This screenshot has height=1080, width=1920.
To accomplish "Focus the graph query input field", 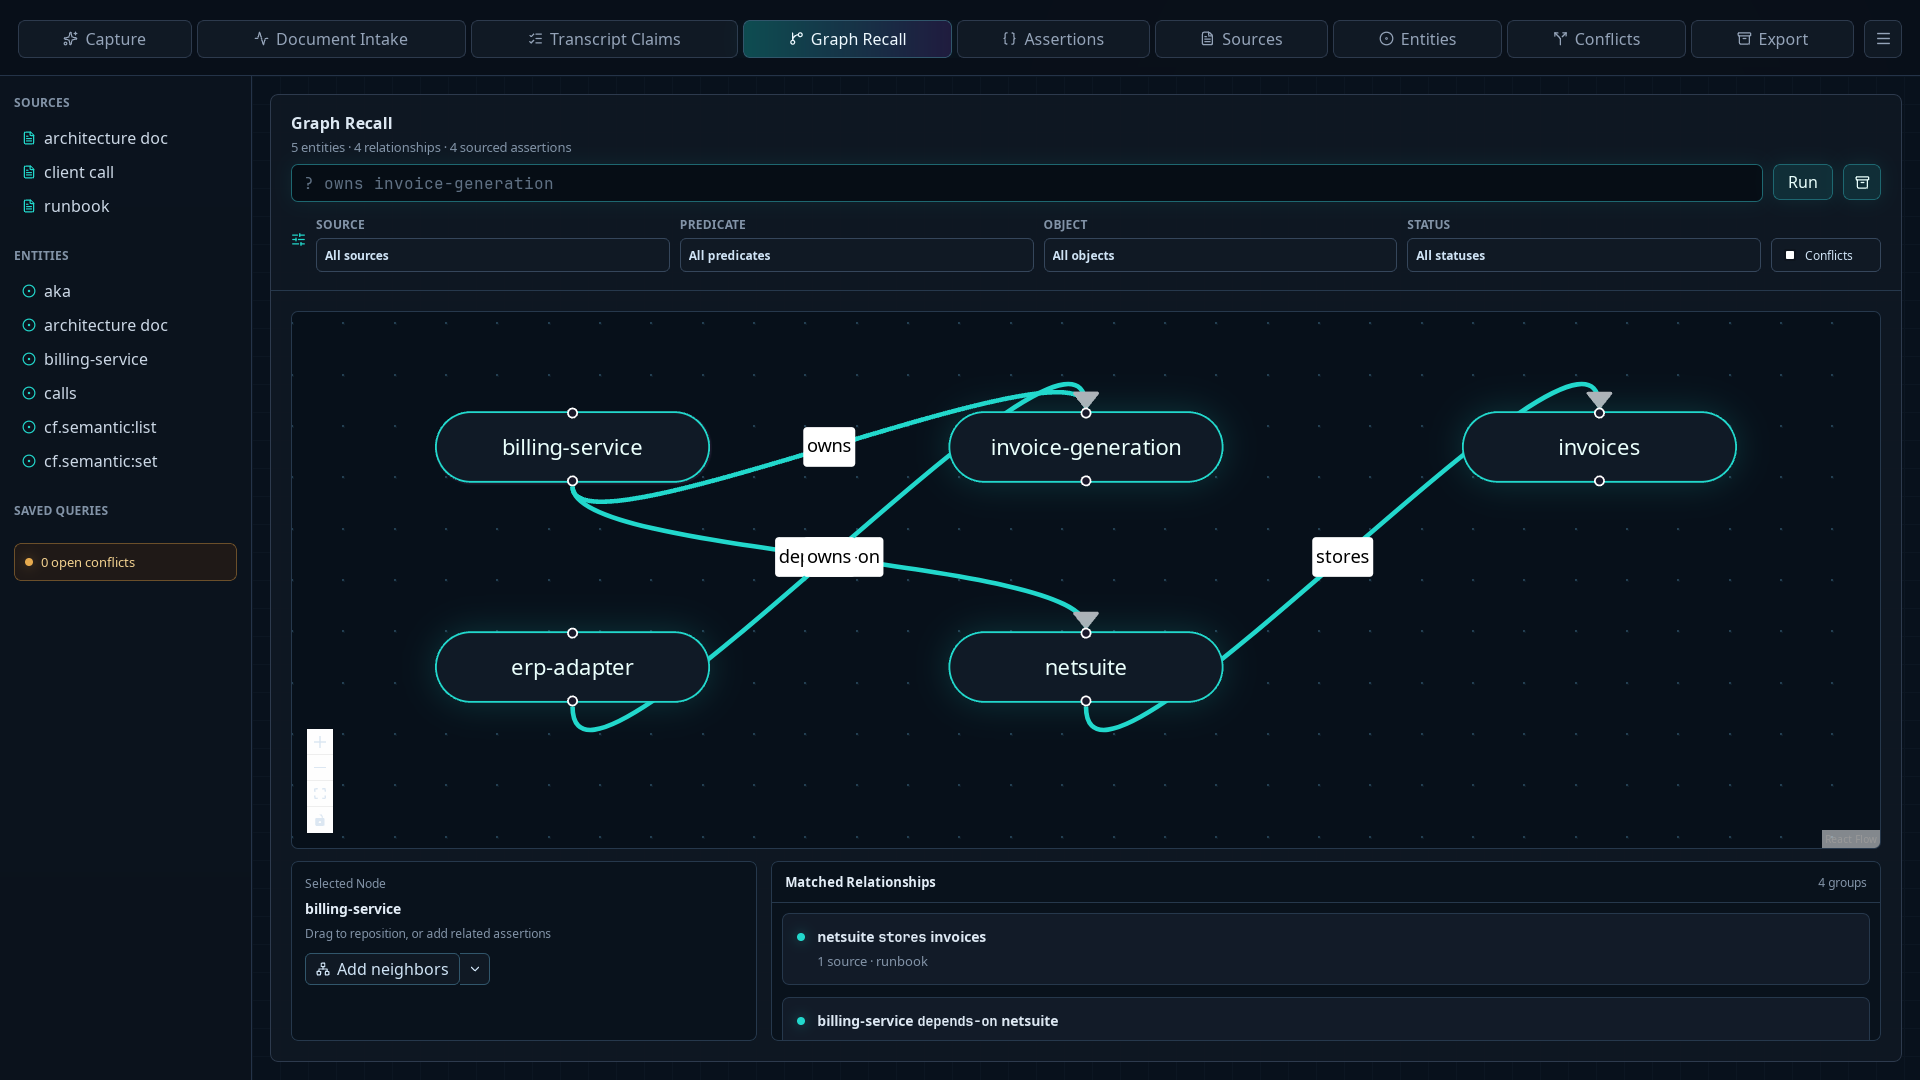I will click(1026, 183).
